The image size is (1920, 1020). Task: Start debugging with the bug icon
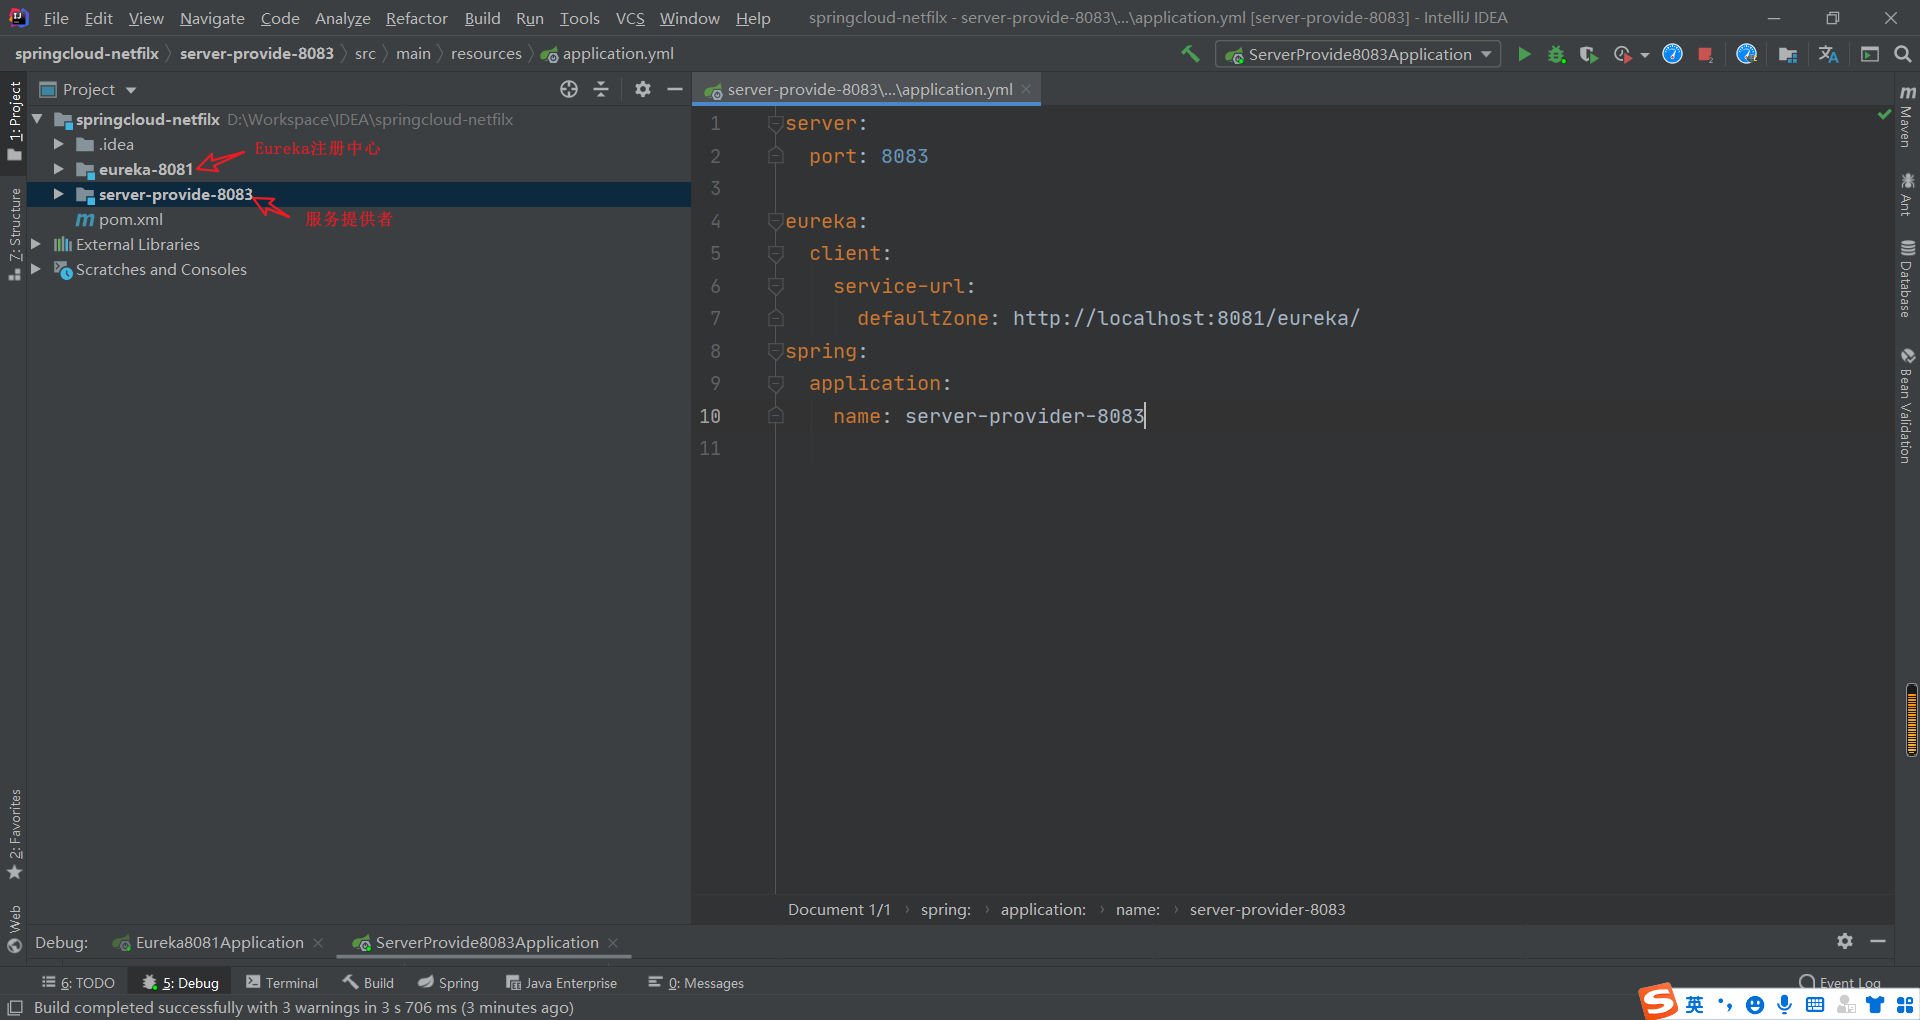1556,54
